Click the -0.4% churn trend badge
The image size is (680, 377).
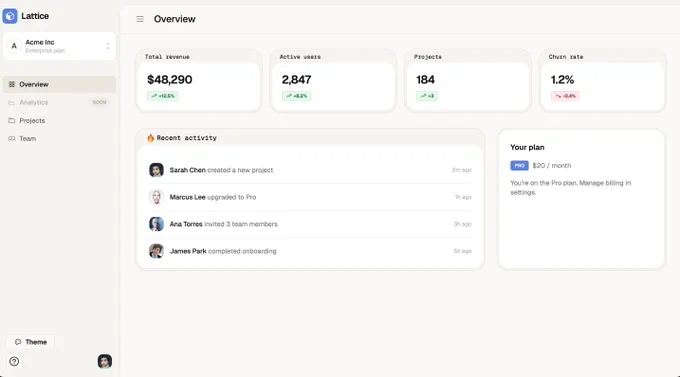[x=566, y=96]
